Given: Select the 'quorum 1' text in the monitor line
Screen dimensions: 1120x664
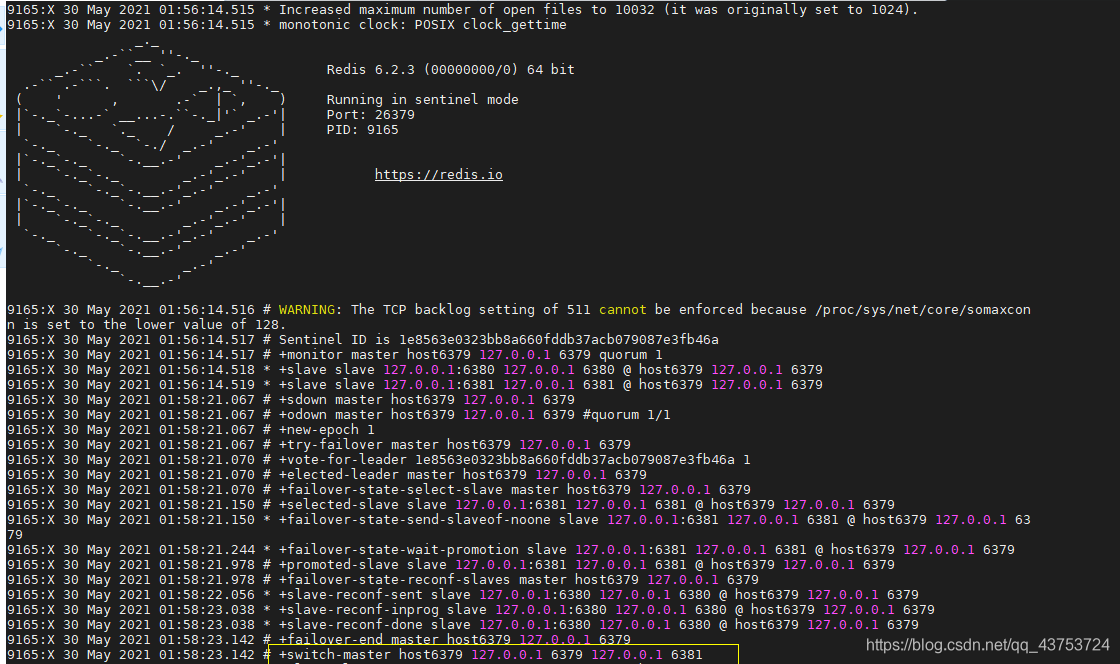Looking at the screenshot, I should tap(631, 355).
